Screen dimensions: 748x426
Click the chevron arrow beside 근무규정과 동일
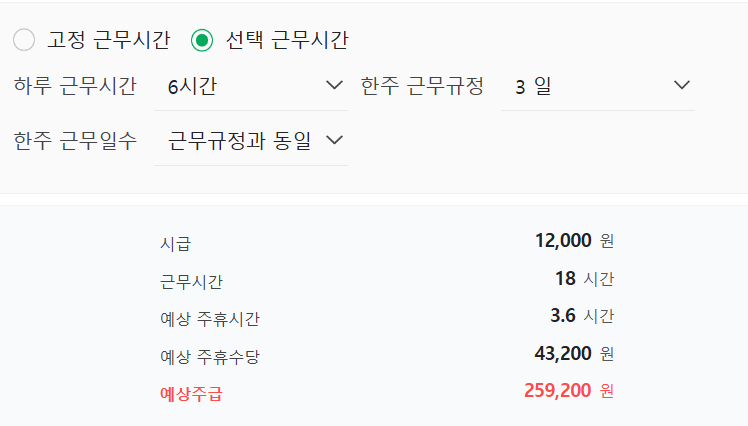click(x=334, y=140)
